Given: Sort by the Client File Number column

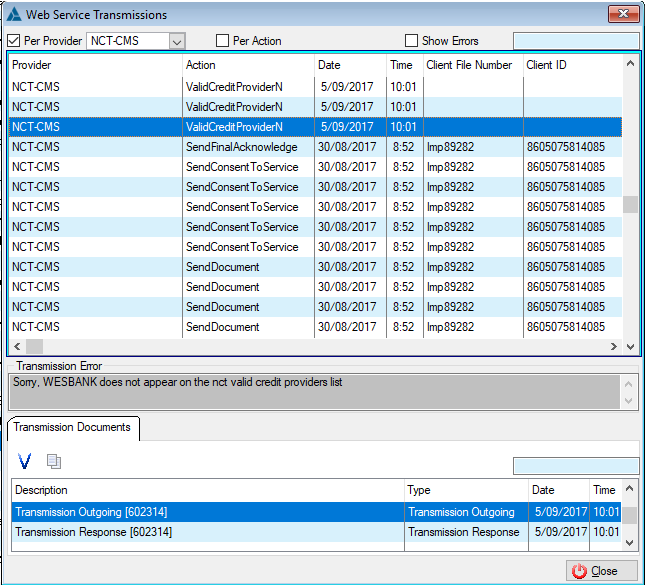Looking at the screenshot, I should [470, 65].
